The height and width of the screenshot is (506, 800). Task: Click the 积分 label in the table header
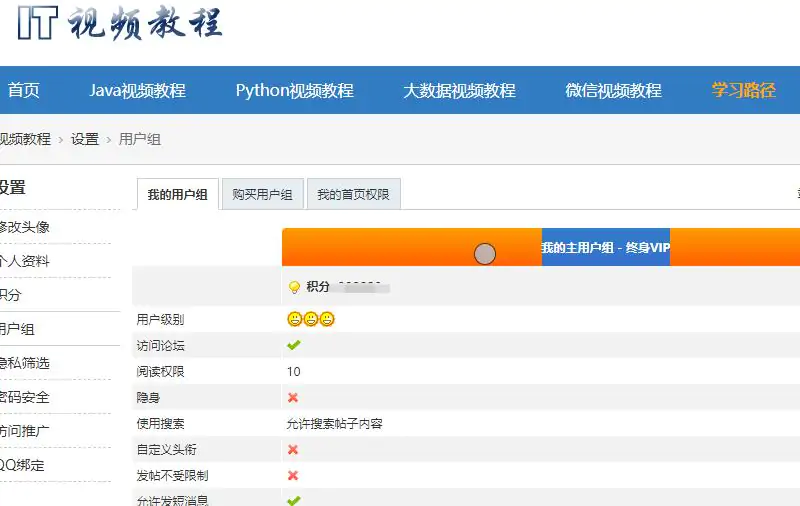(318, 287)
